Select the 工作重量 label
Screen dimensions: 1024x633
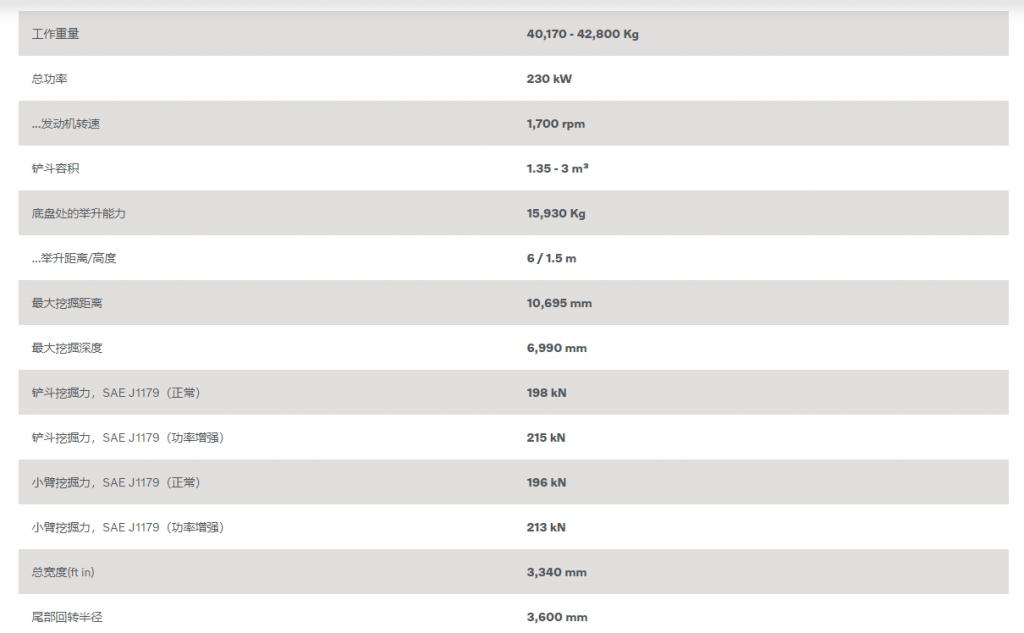tap(56, 34)
